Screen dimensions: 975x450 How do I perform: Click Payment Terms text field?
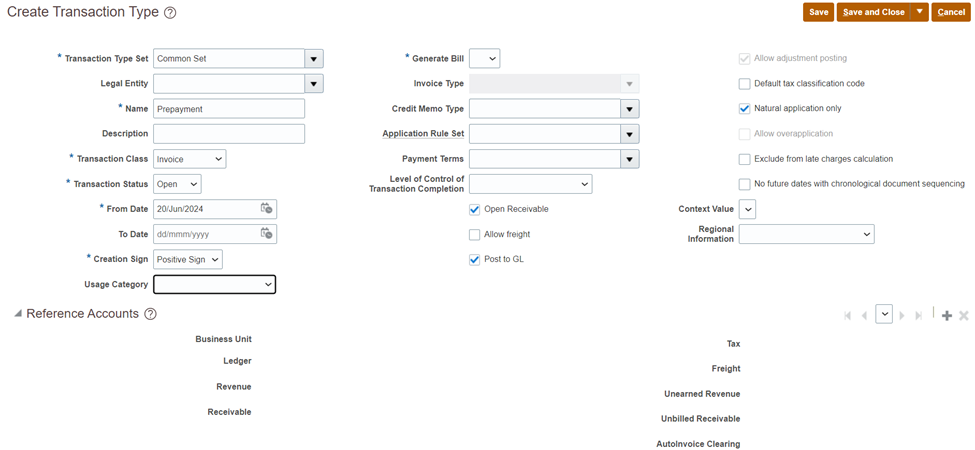pos(545,159)
